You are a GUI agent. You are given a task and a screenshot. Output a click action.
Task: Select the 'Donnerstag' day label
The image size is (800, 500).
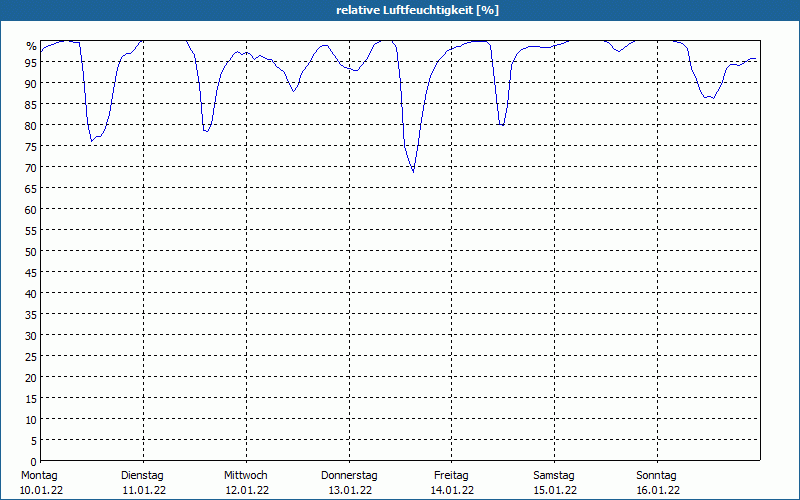[x=349, y=475]
